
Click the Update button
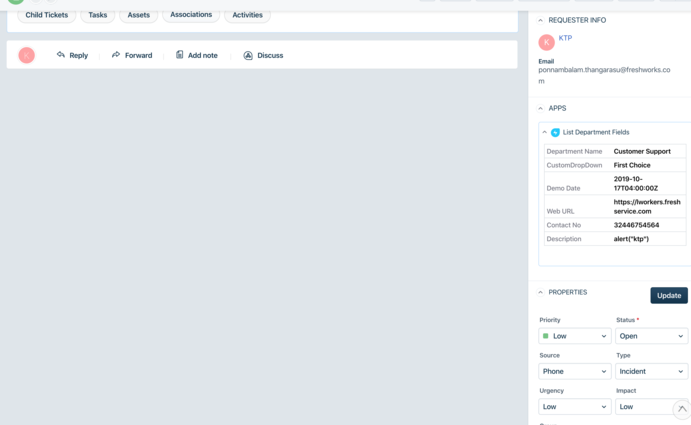click(669, 295)
